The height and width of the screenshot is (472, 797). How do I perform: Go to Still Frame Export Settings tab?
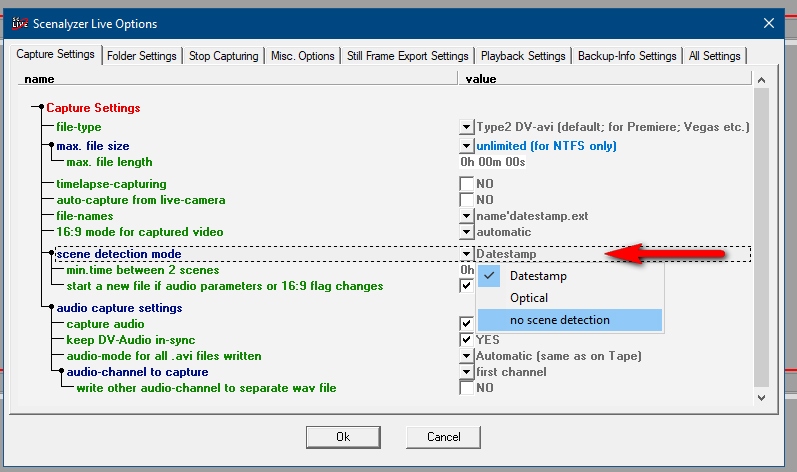click(408, 55)
